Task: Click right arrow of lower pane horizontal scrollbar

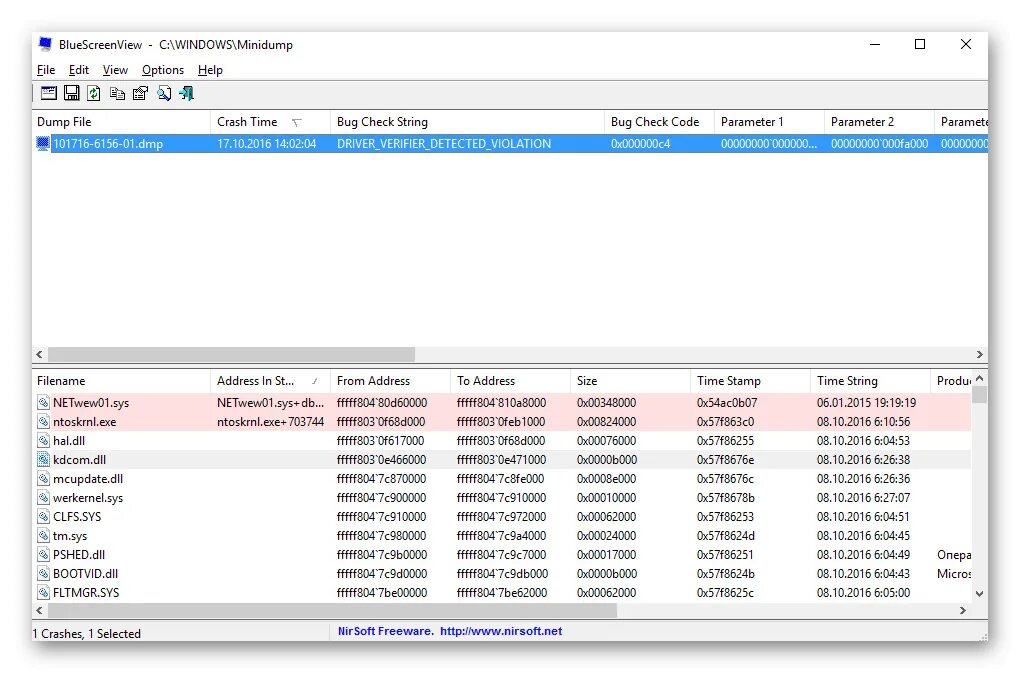Action: point(963,611)
